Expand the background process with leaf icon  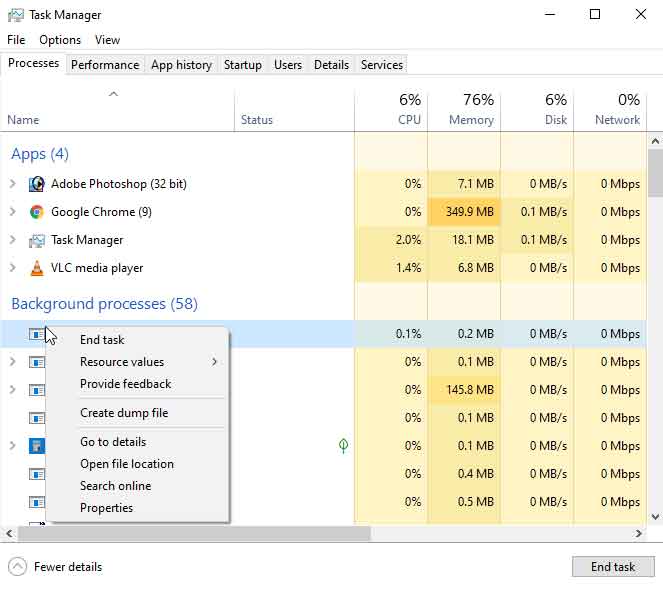[x=13, y=446]
